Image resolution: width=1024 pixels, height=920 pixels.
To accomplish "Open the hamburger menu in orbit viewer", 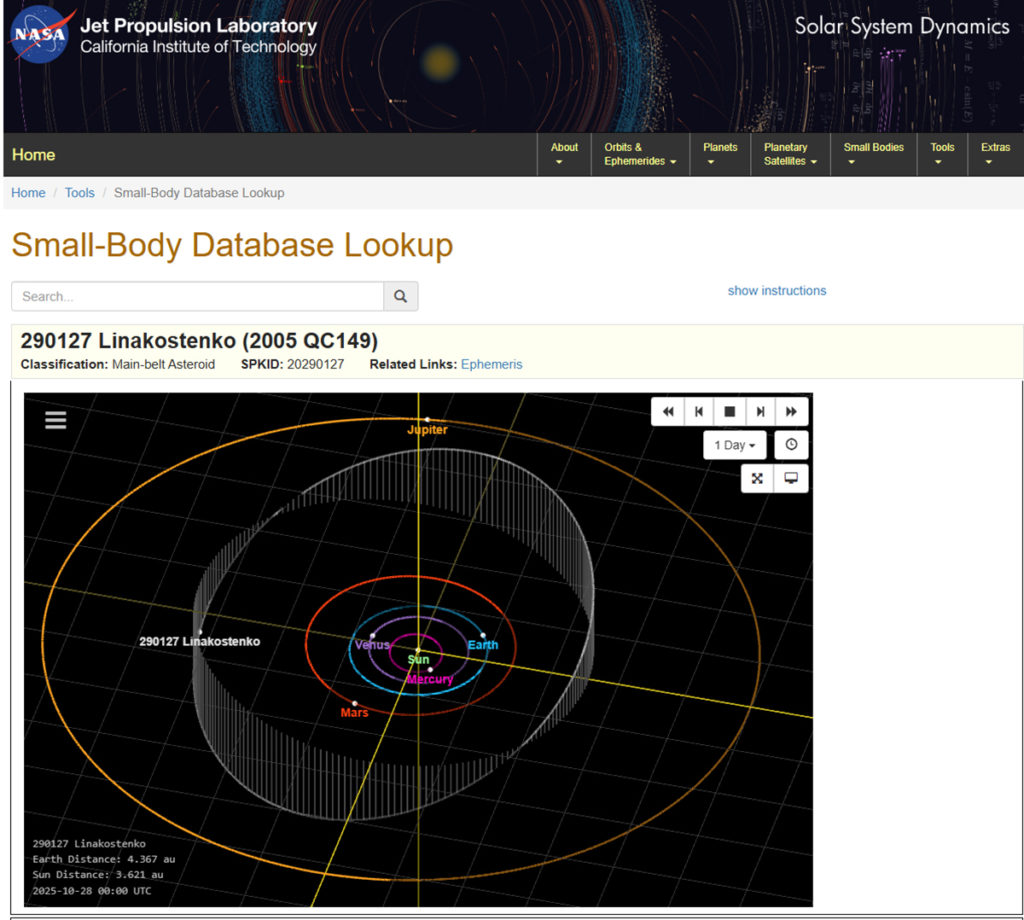I will [56, 420].
